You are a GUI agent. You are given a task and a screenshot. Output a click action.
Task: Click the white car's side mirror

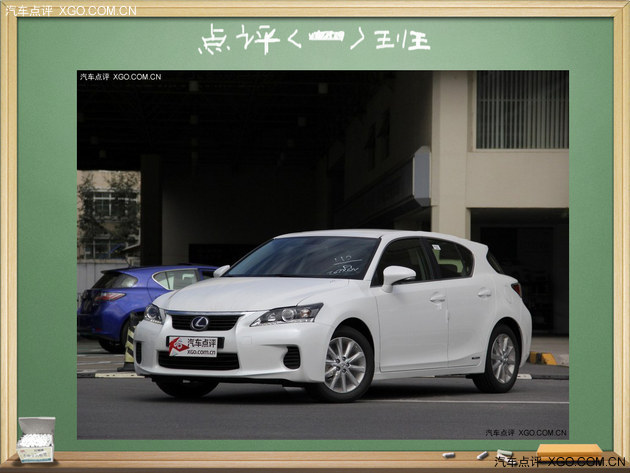pyautogui.click(x=397, y=275)
